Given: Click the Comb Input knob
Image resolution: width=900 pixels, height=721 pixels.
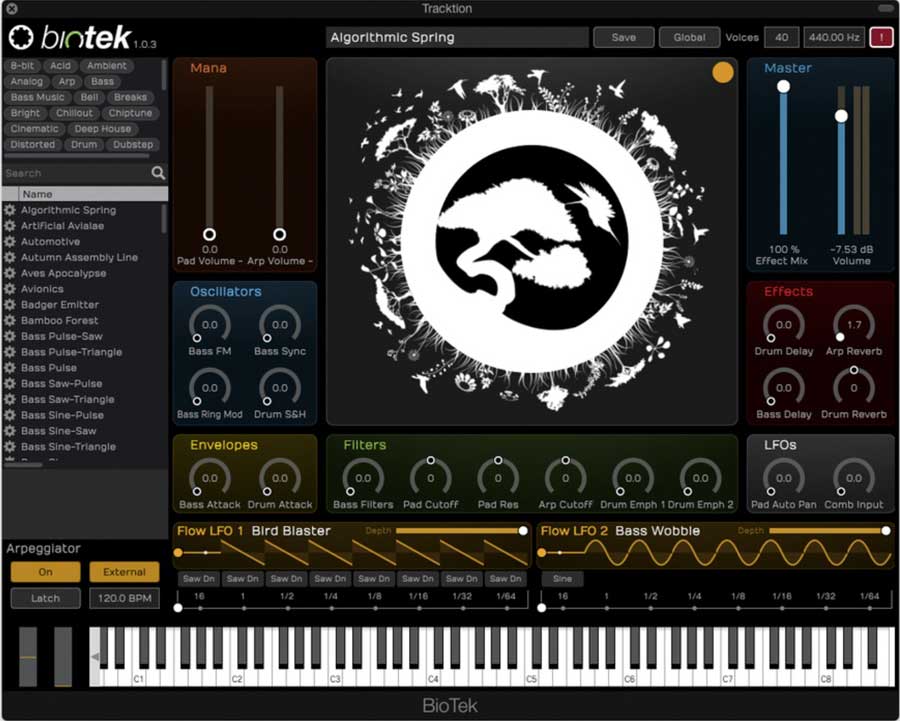Looking at the screenshot, I should click(x=854, y=478).
